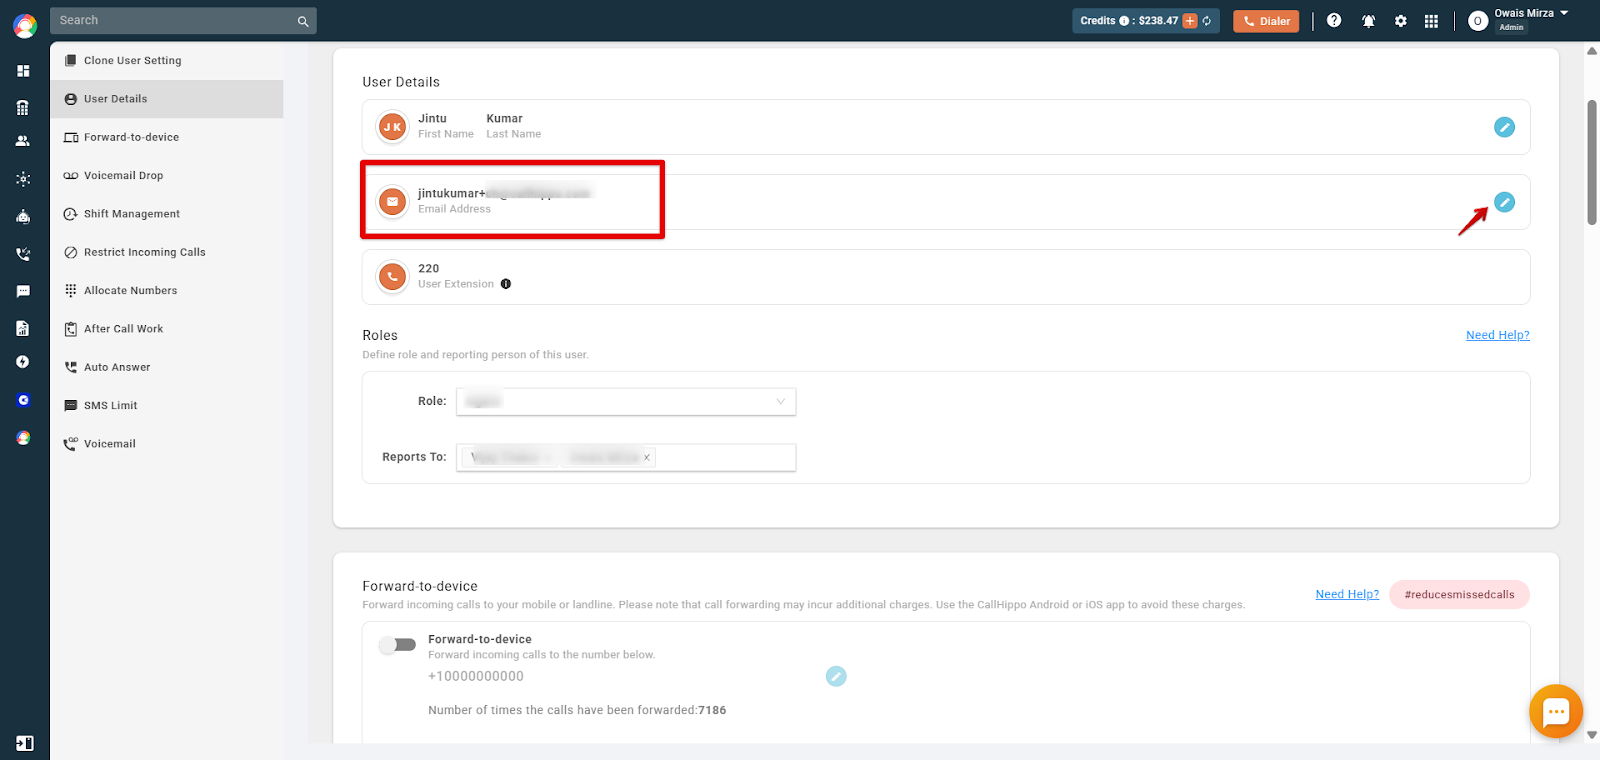Click the first name Jintu
This screenshot has height=760, width=1600.
point(432,119)
